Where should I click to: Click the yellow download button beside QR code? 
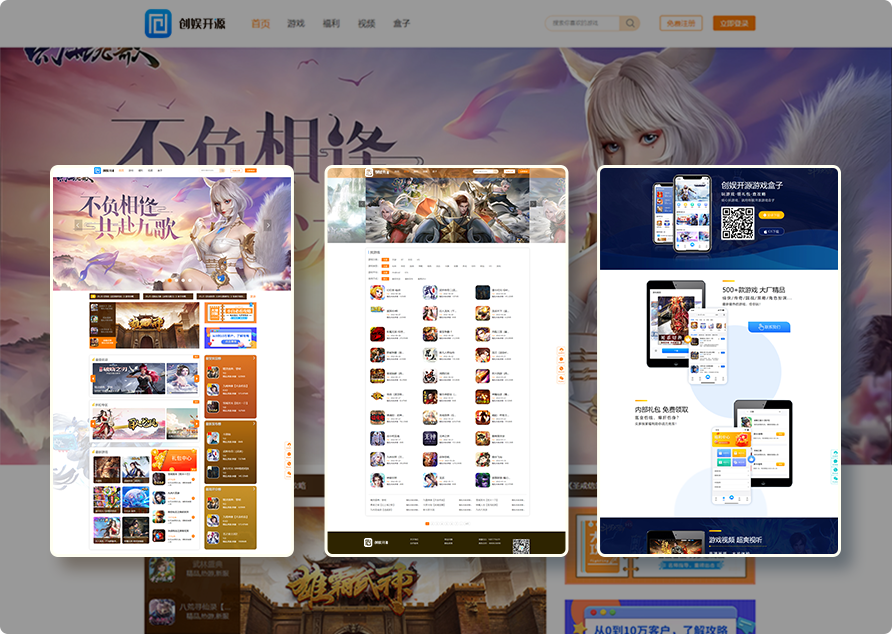[771, 215]
